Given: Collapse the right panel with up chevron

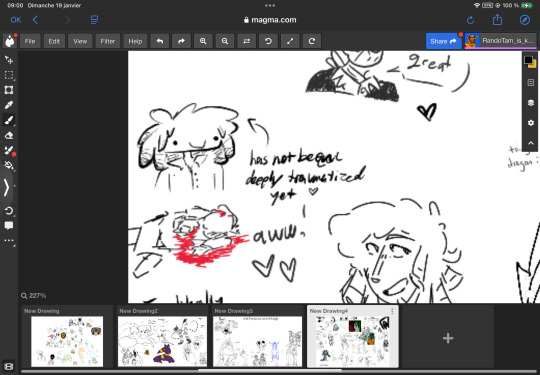Looking at the screenshot, I should tap(531, 143).
